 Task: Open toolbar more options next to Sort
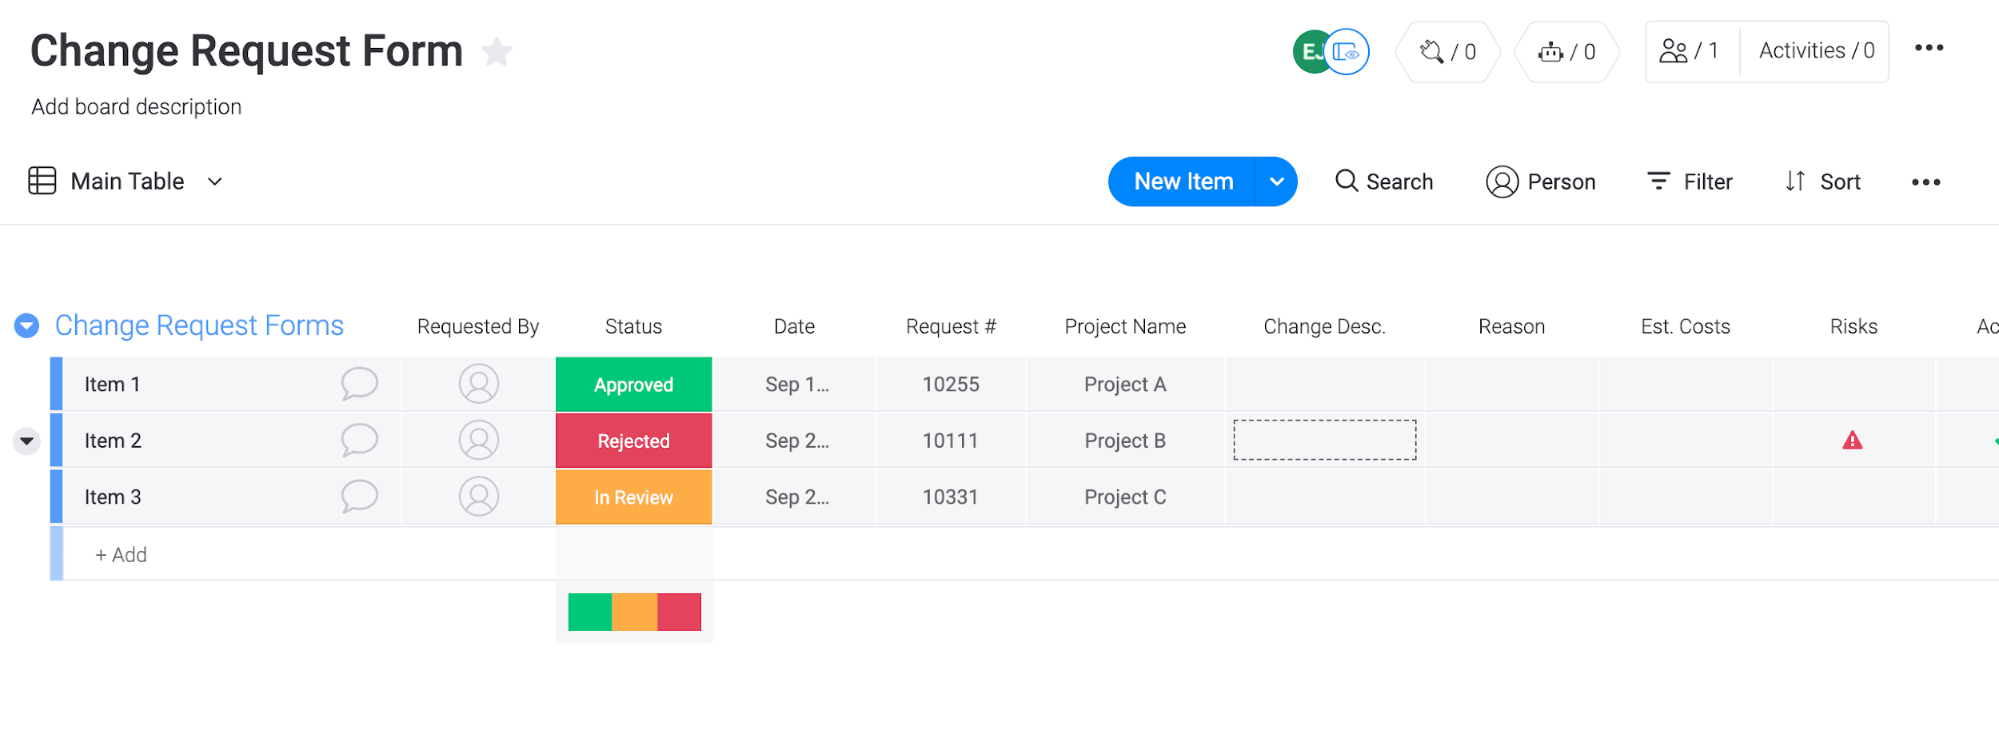1926,182
